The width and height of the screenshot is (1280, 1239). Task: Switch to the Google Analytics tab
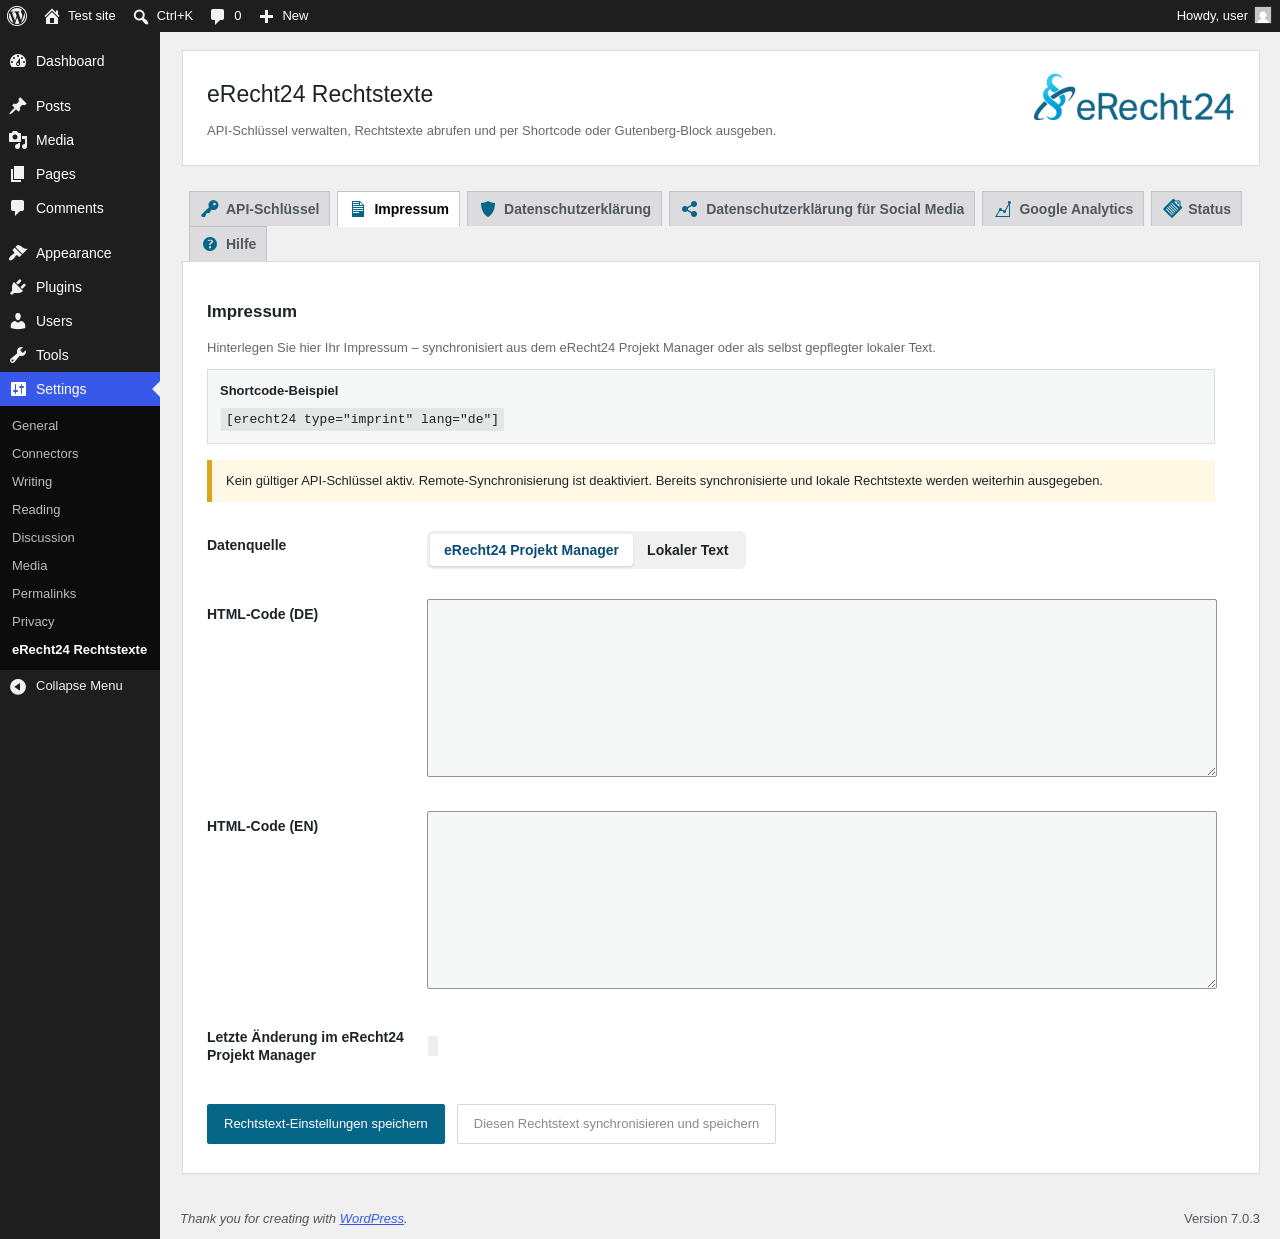(1063, 209)
